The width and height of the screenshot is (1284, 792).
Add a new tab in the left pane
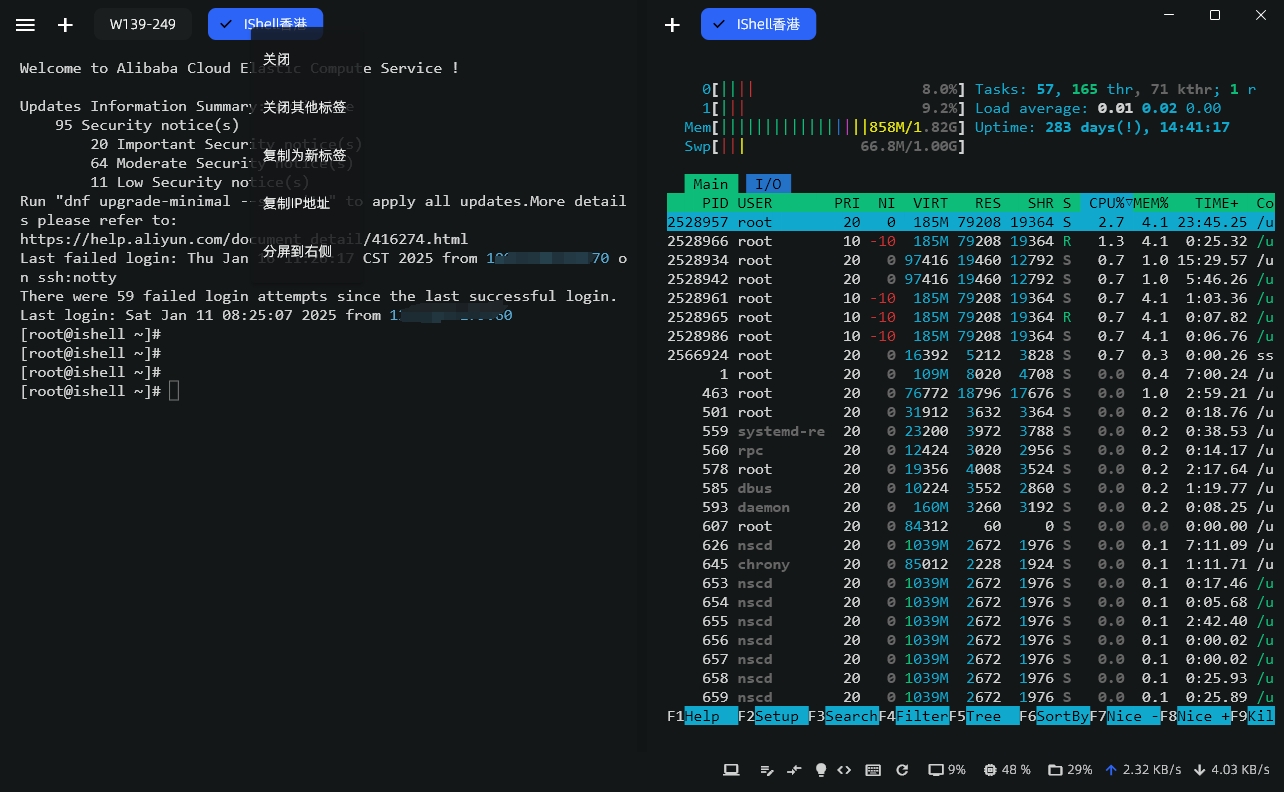pos(65,25)
